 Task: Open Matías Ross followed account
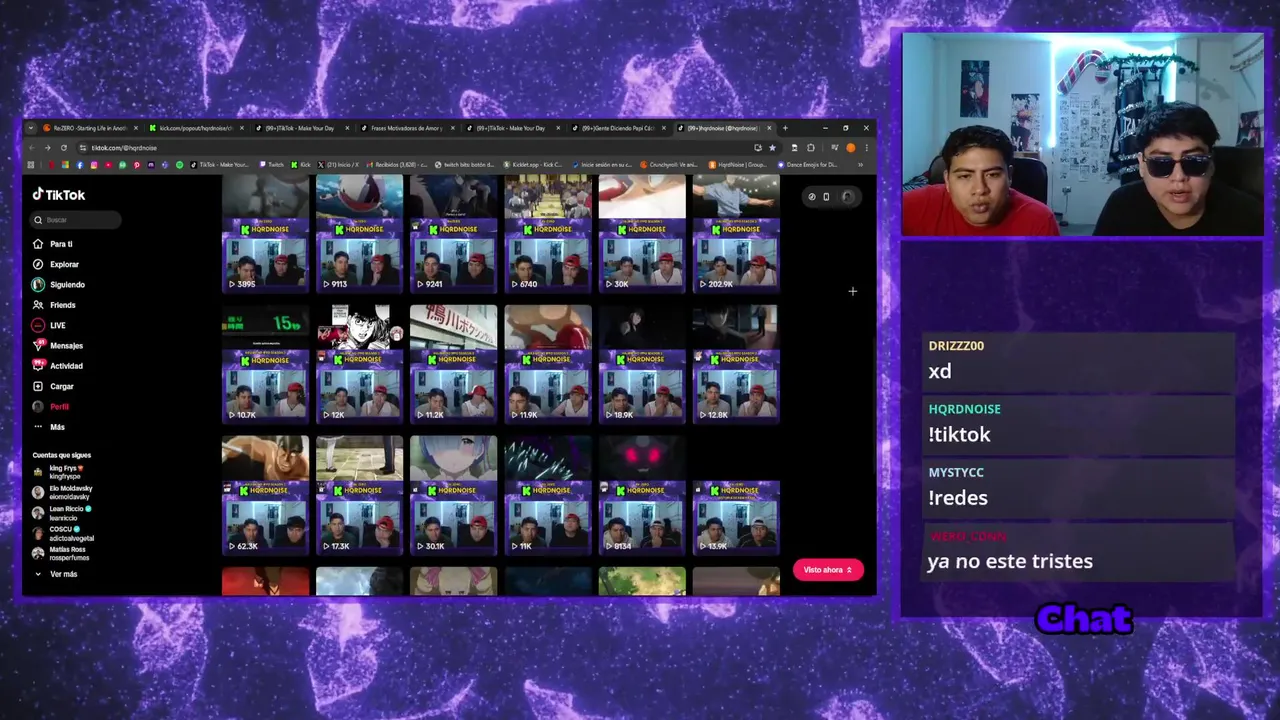pyautogui.click(x=62, y=553)
